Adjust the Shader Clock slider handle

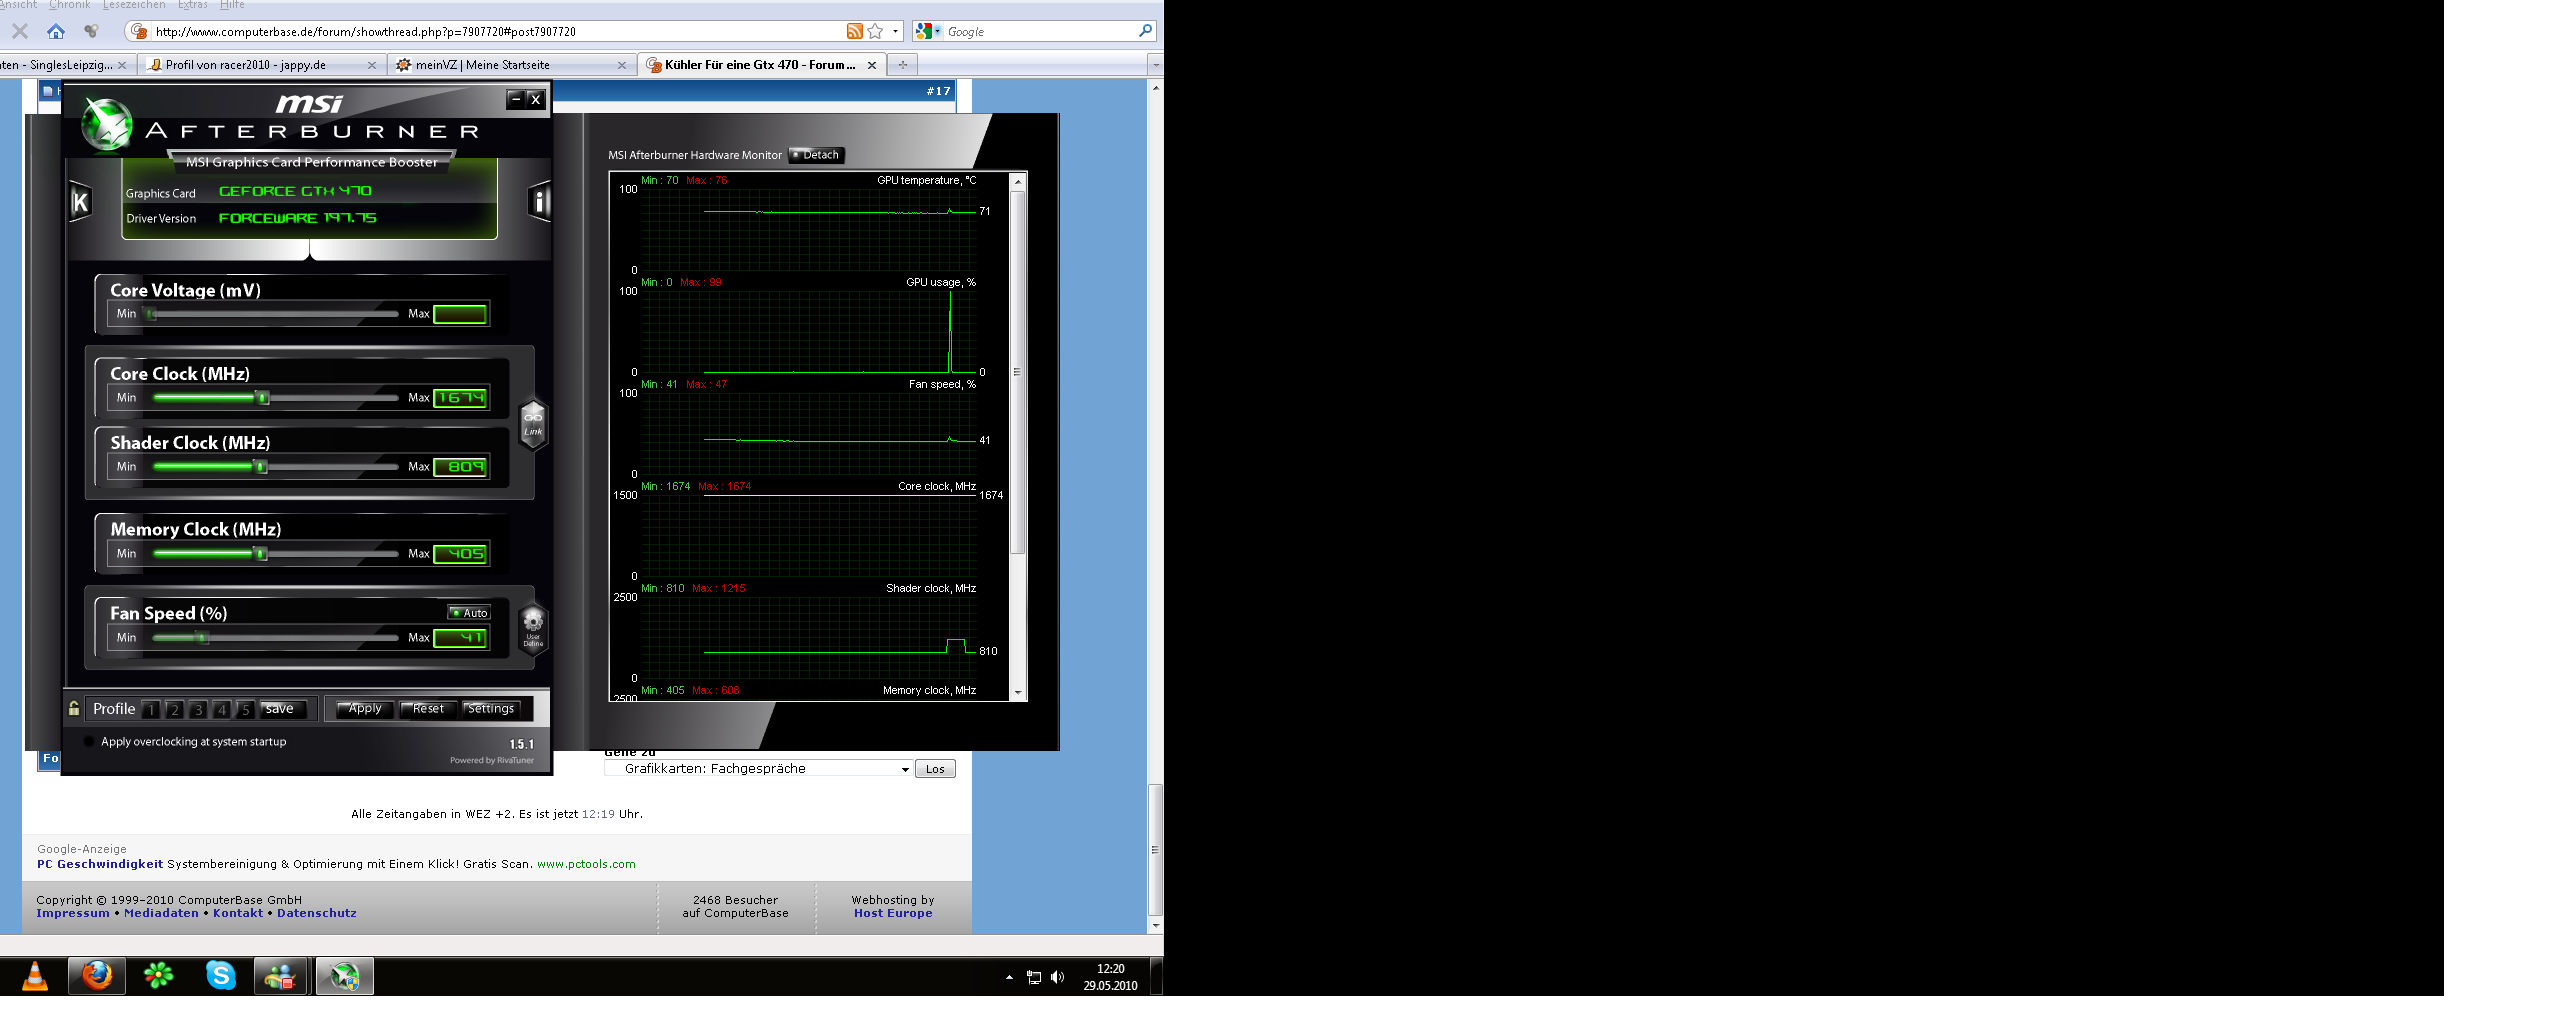pos(261,467)
